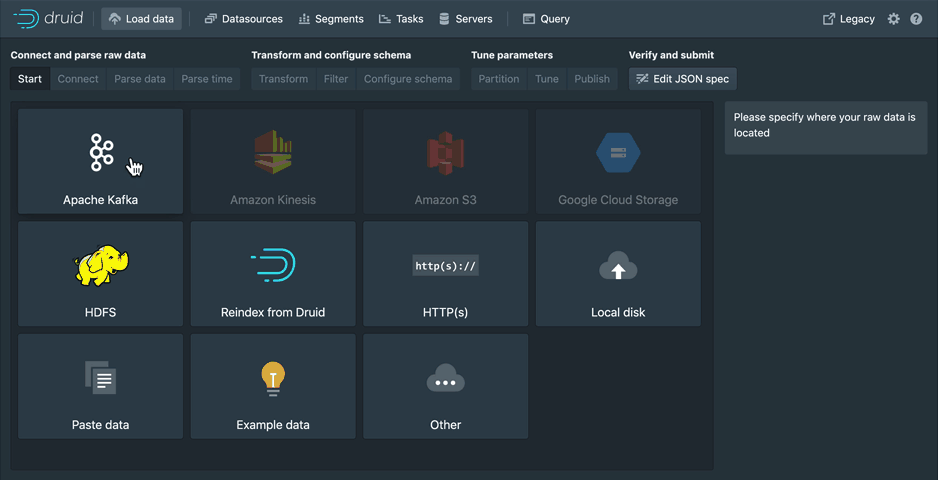Open the help question mark menu
938x480 pixels.
pos(916,19)
